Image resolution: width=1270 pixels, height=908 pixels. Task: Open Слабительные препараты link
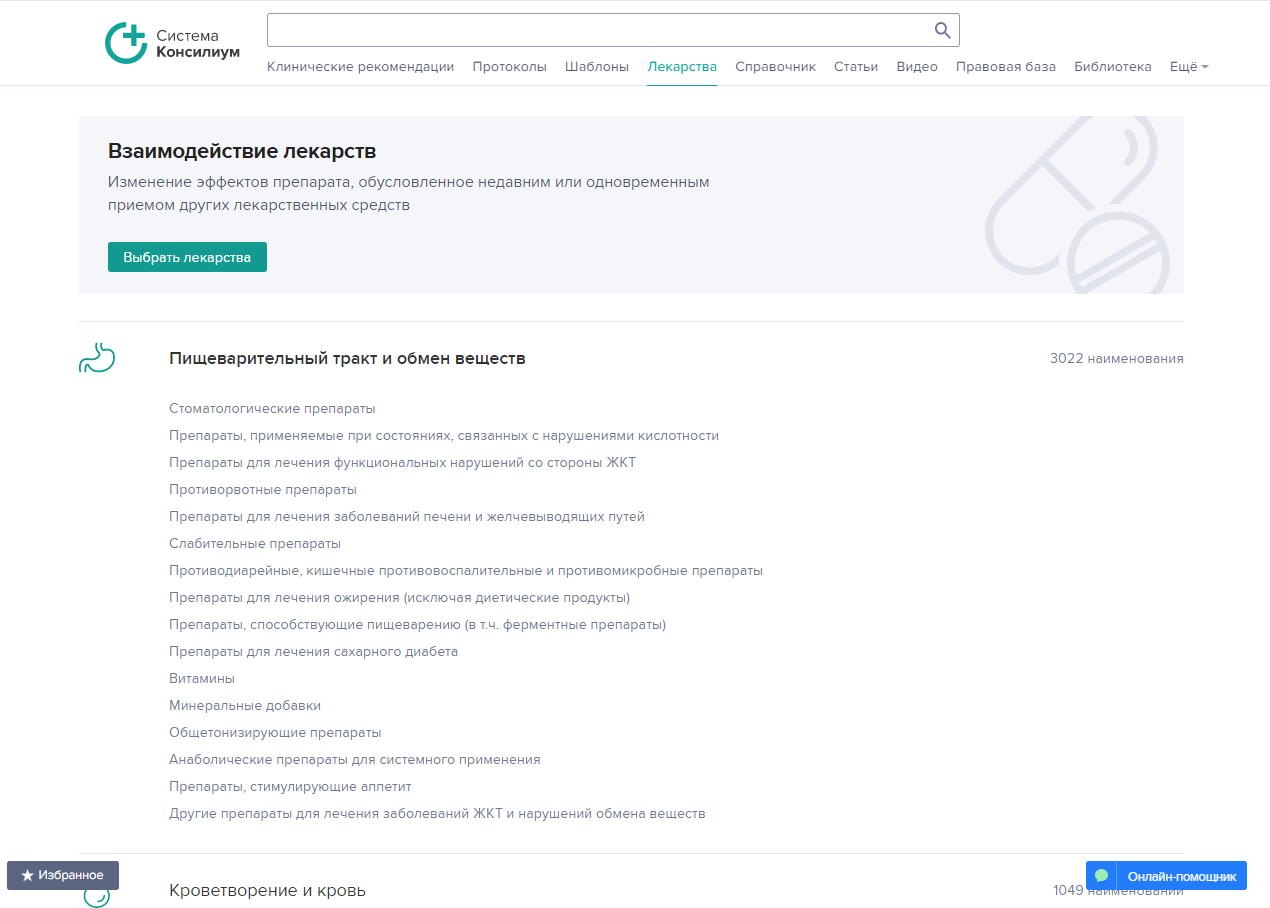click(255, 544)
